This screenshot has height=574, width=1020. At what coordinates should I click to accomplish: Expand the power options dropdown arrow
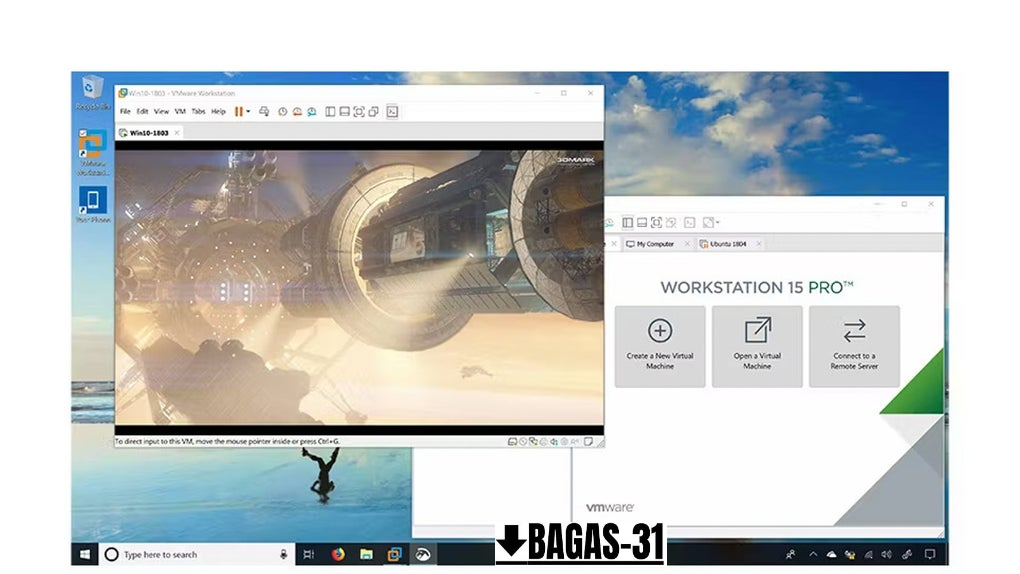click(x=248, y=111)
